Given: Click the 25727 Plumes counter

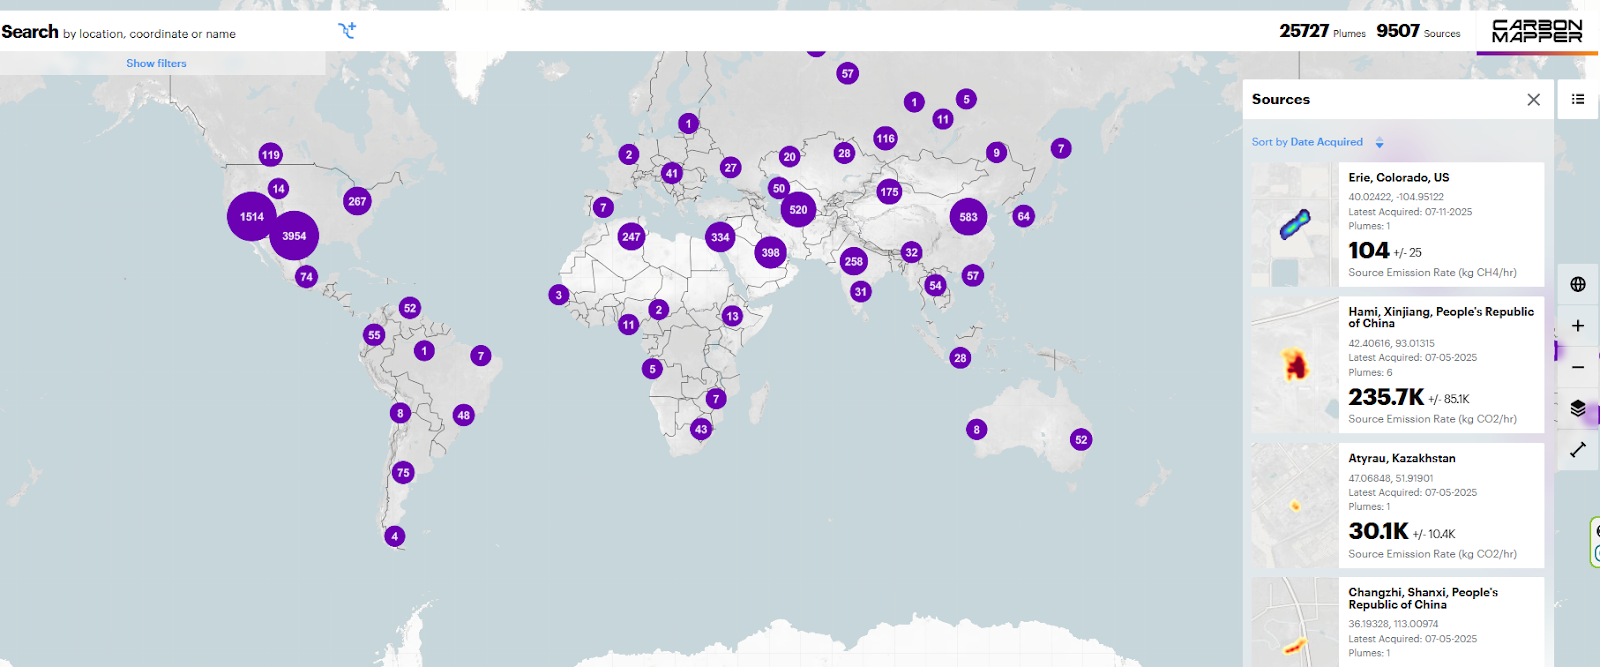Looking at the screenshot, I should (1322, 31).
